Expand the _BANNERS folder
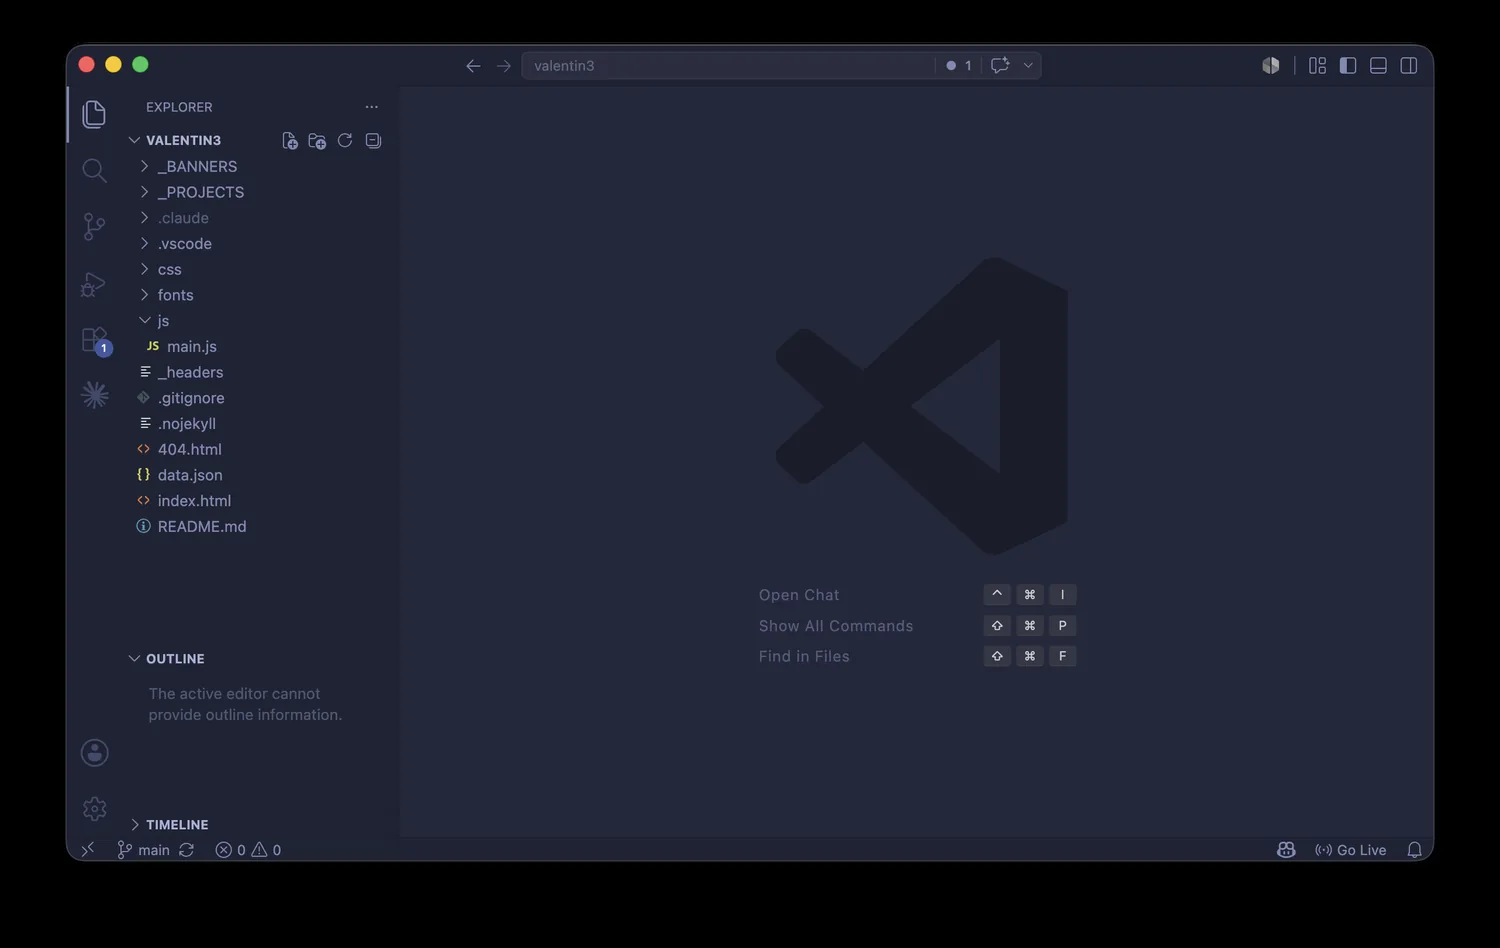Image resolution: width=1500 pixels, height=948 pixels. (x=197, y=166)
